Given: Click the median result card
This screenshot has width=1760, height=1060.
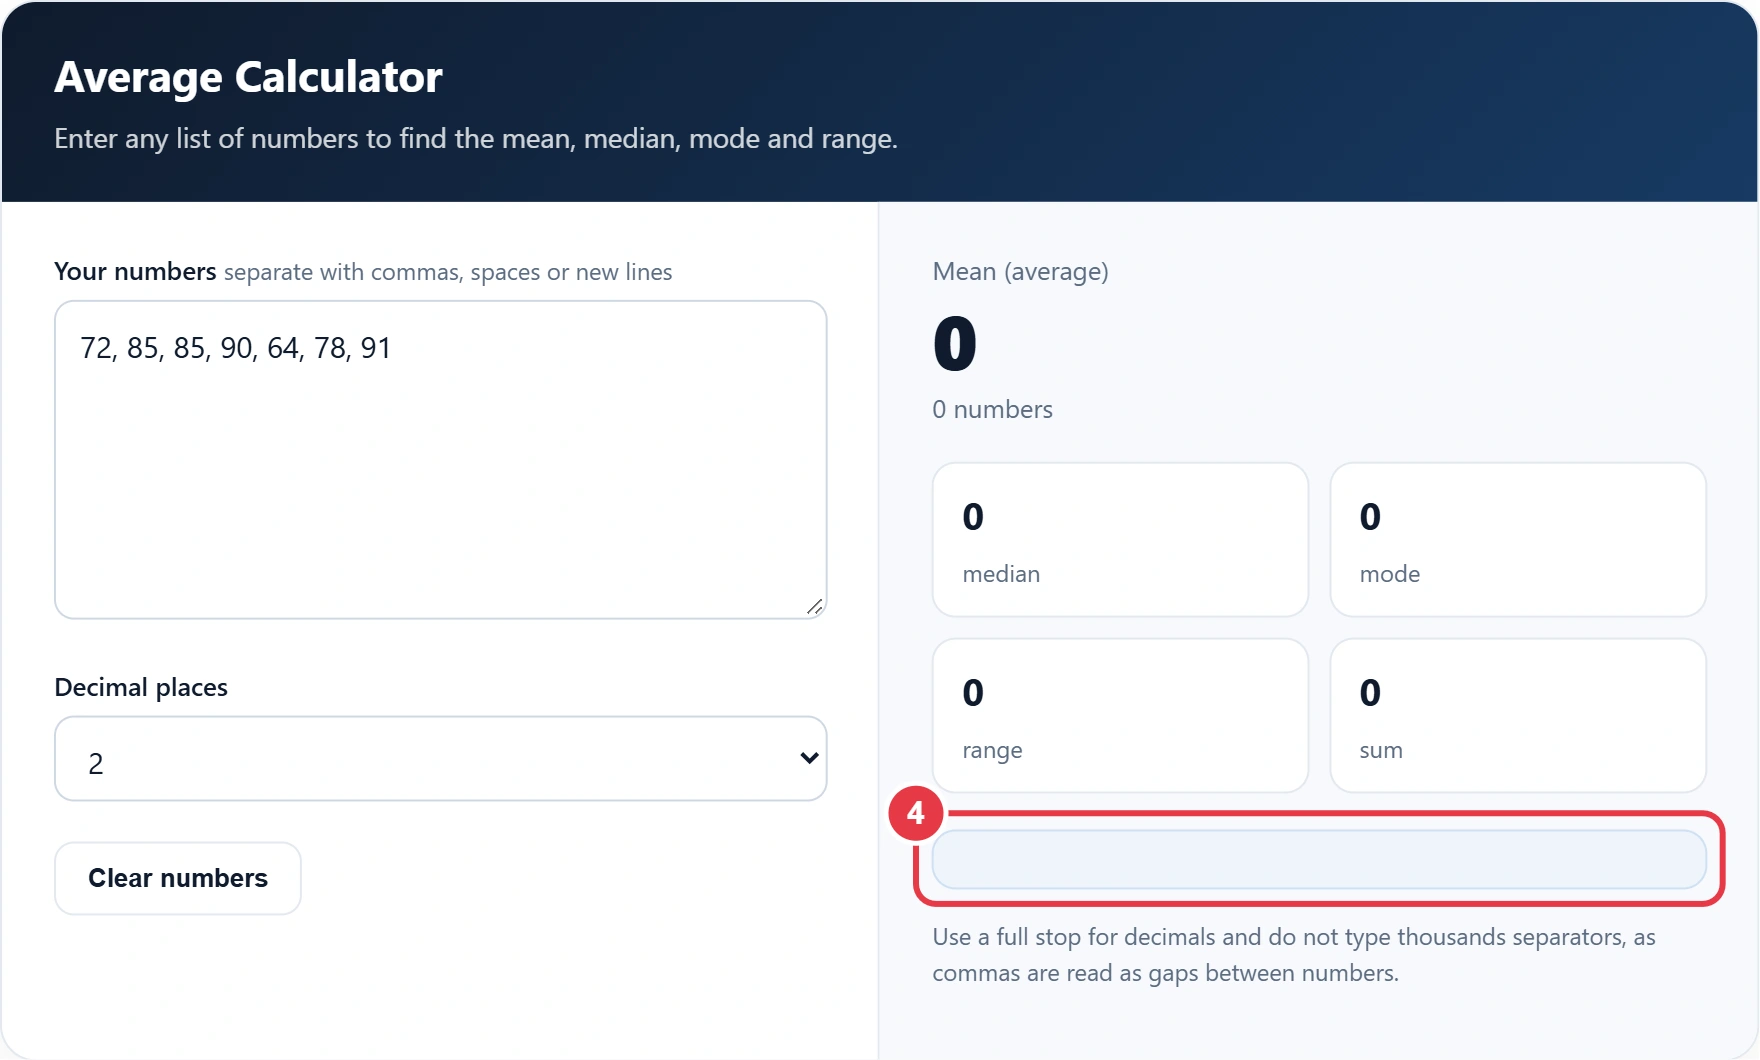Looking at the screenshot, I should click(1120, 540).
